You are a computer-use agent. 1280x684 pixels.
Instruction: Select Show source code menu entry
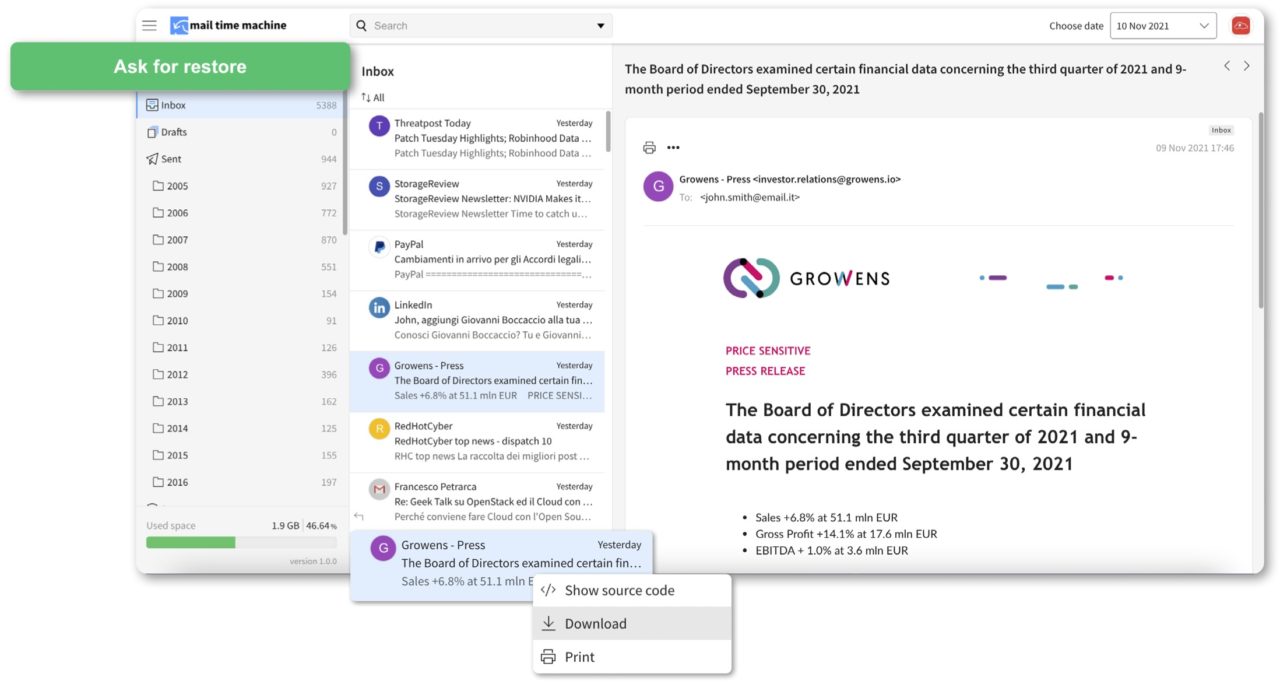[632, 590]
